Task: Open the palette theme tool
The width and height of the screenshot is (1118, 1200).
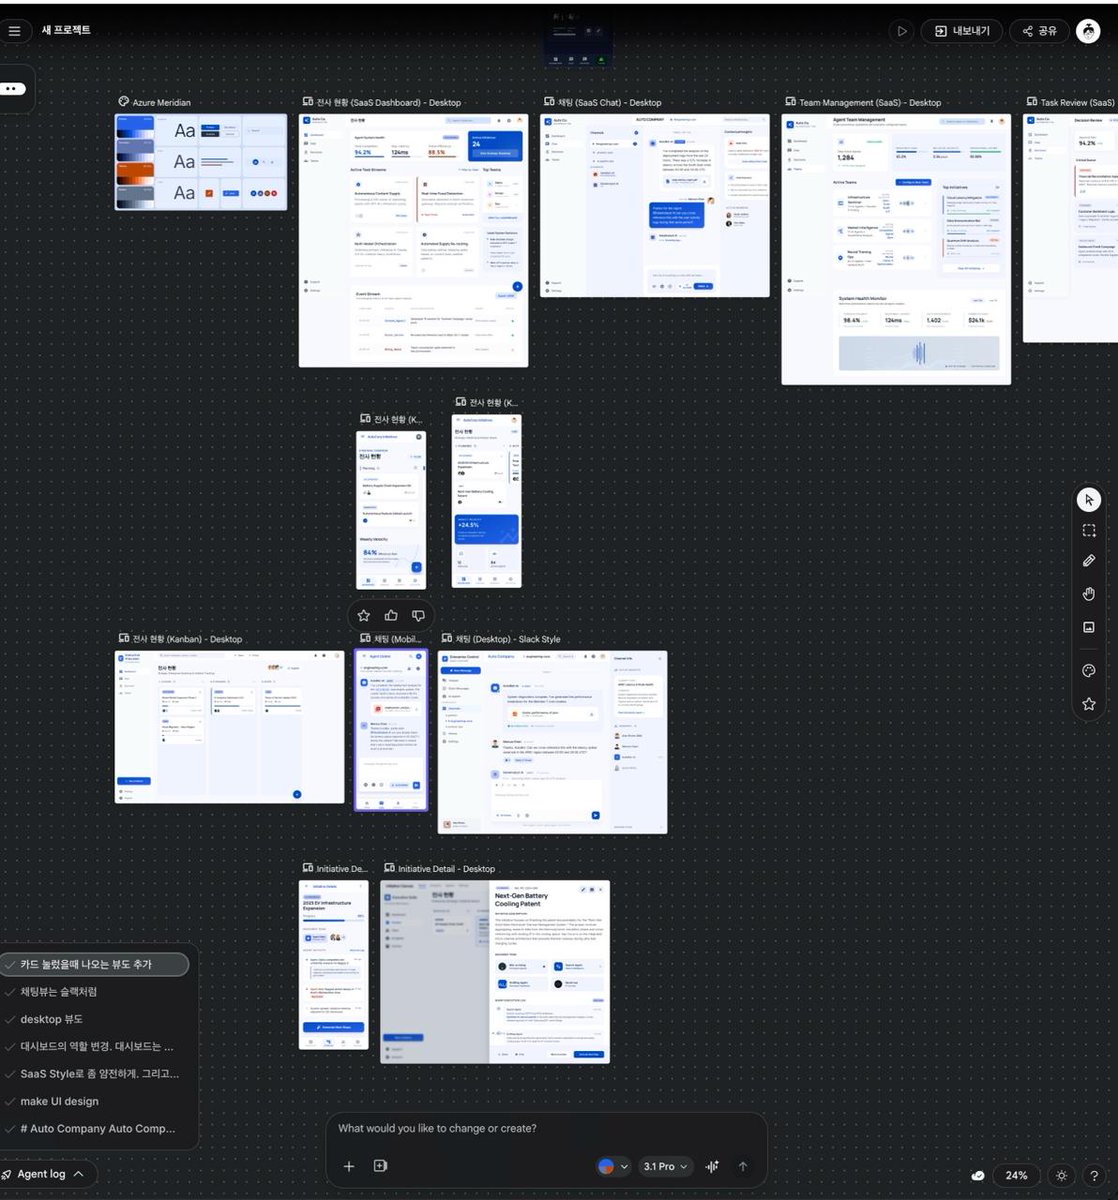Action: [1089, 671]
